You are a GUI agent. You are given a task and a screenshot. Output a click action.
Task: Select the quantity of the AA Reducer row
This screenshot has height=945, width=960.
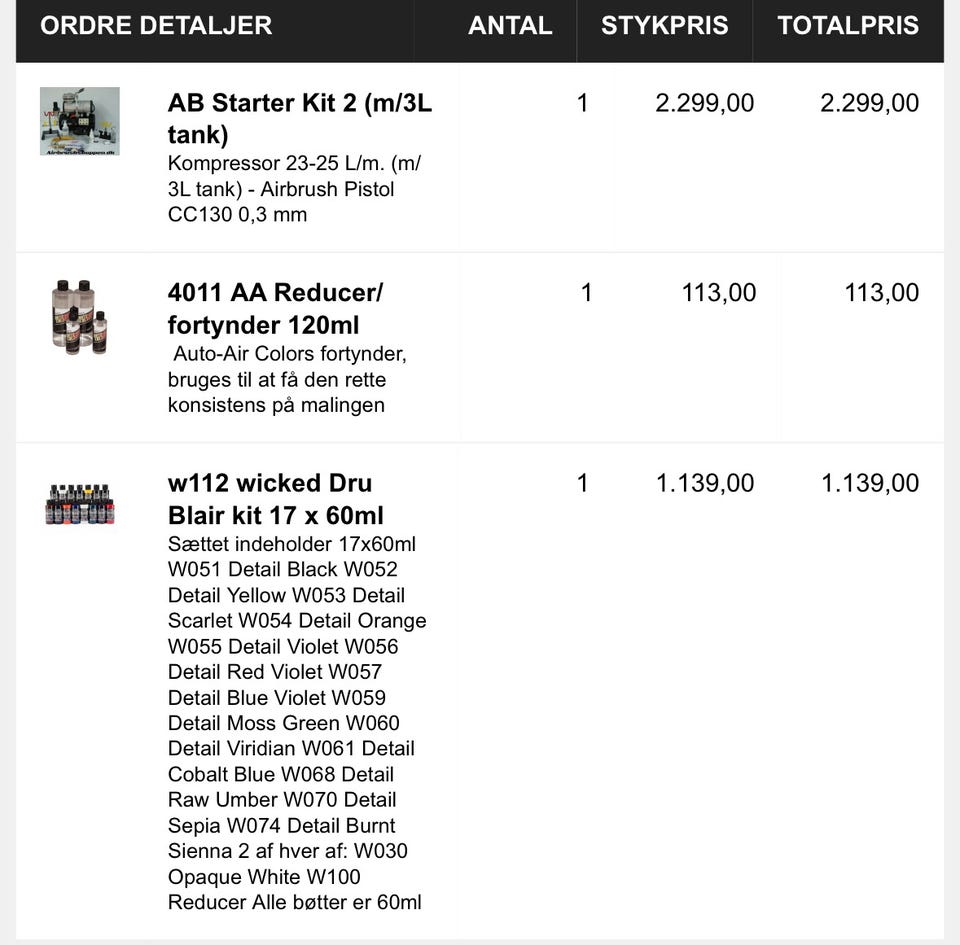coord(586,293)
